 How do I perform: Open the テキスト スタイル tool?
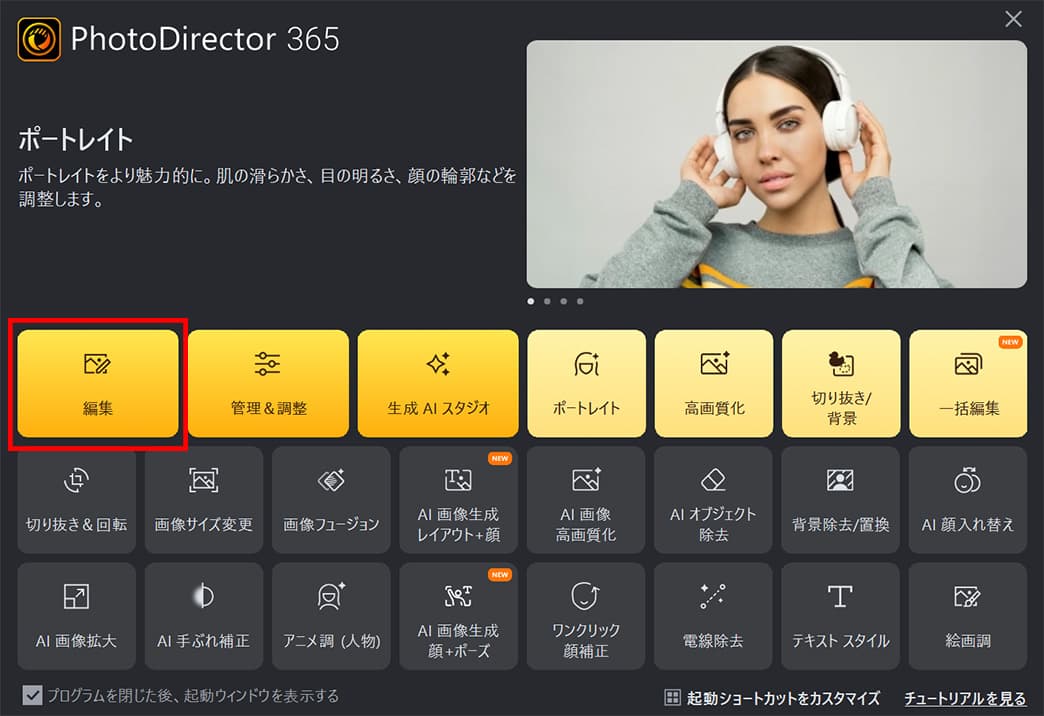pos(841,616)
